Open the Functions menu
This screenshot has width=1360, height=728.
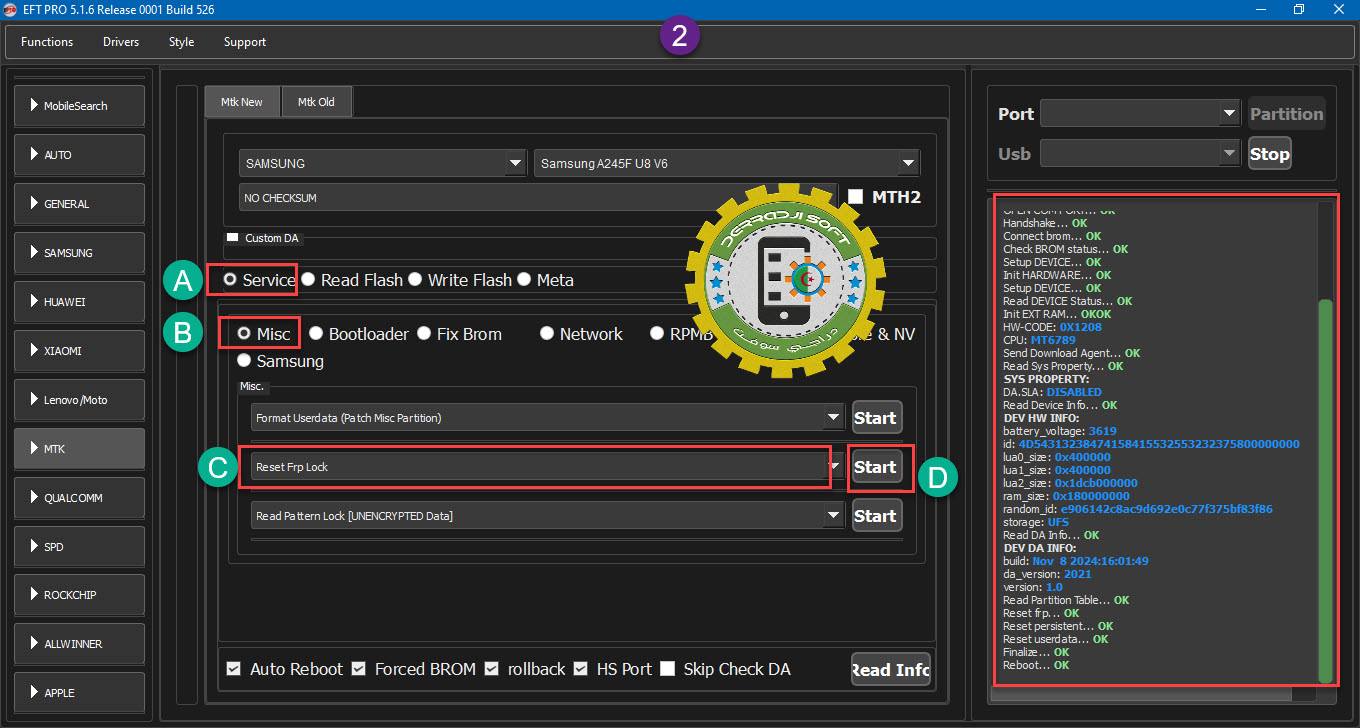(x=47, y=42)
